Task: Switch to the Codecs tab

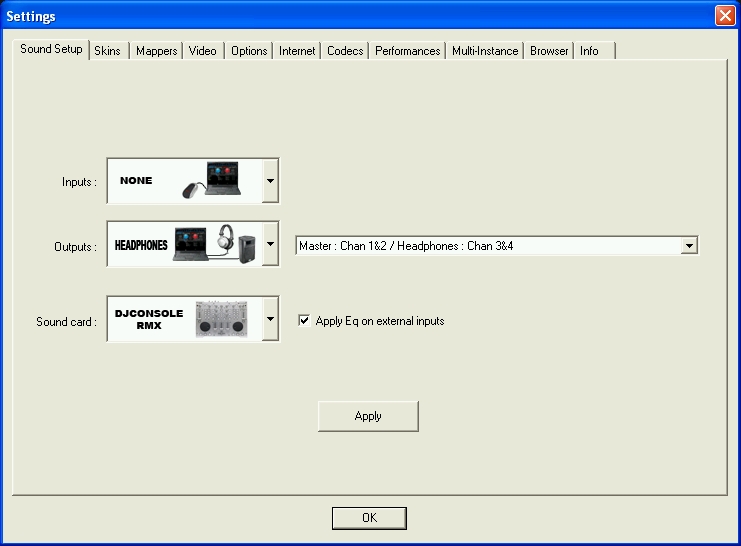Action: 345,51
